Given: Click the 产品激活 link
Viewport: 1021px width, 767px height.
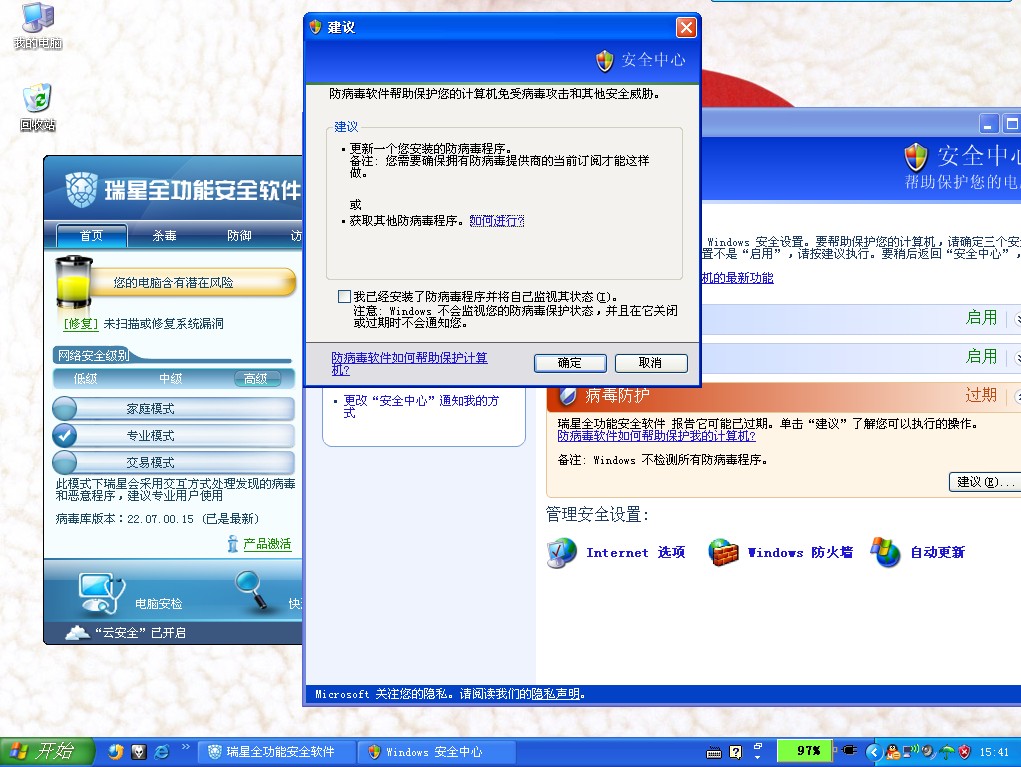Looking at the screenshot, I should [267, 544].
